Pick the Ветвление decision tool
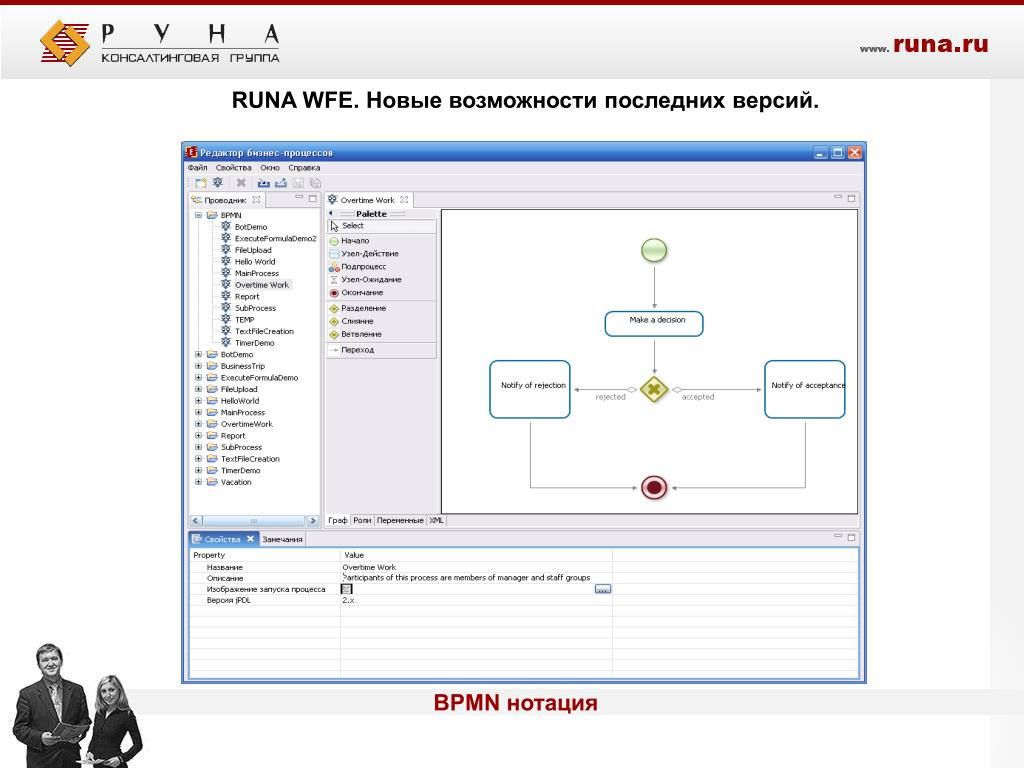Image resolution: width=1024 pixels, height=768 pixels. click(381, 334)
